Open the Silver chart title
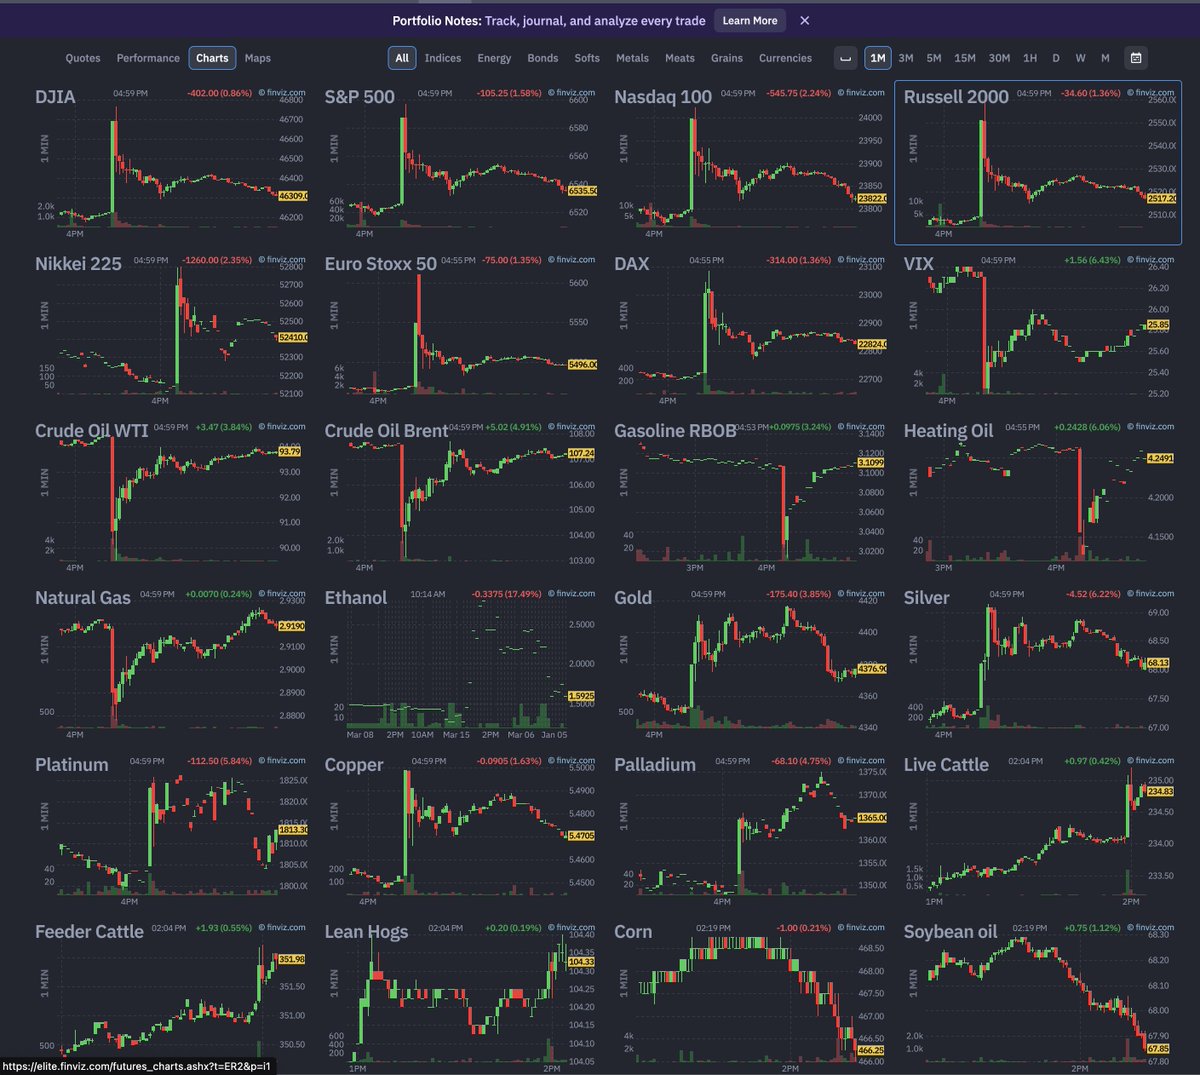The height and width of the screenshot is (1075, 1200). pyautogui.click(x=926, y=598)
